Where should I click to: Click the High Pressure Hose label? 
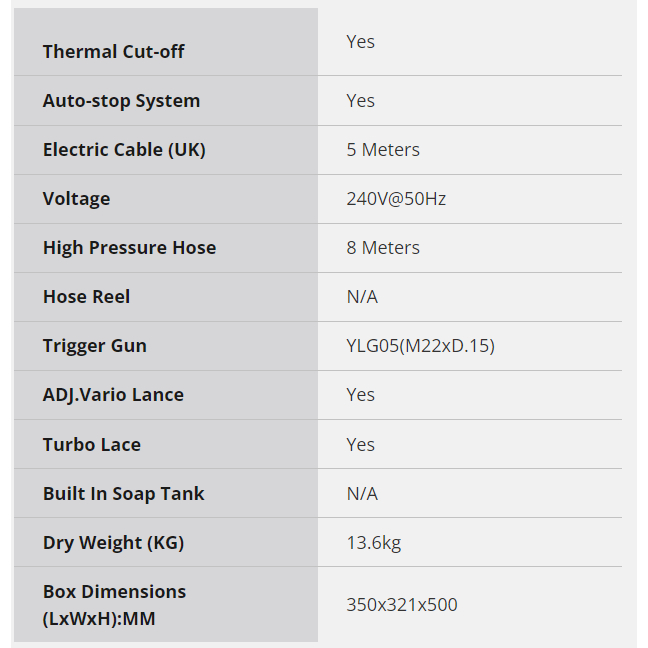(x=129, y=247)
